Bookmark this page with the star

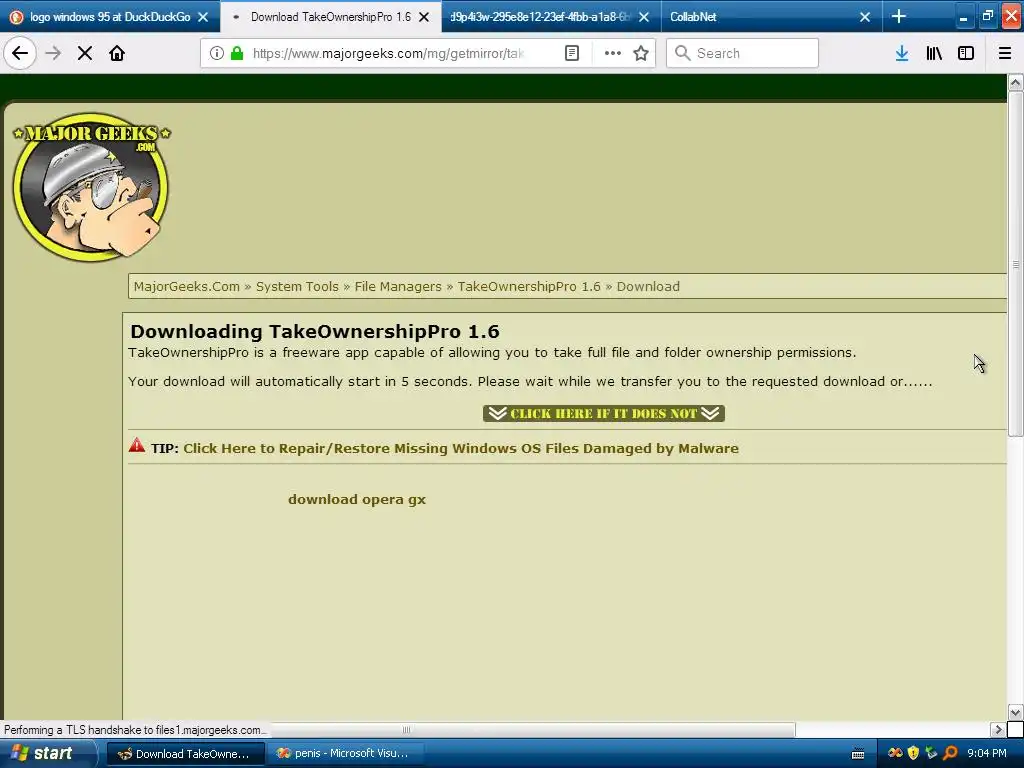tap(641, 53)
